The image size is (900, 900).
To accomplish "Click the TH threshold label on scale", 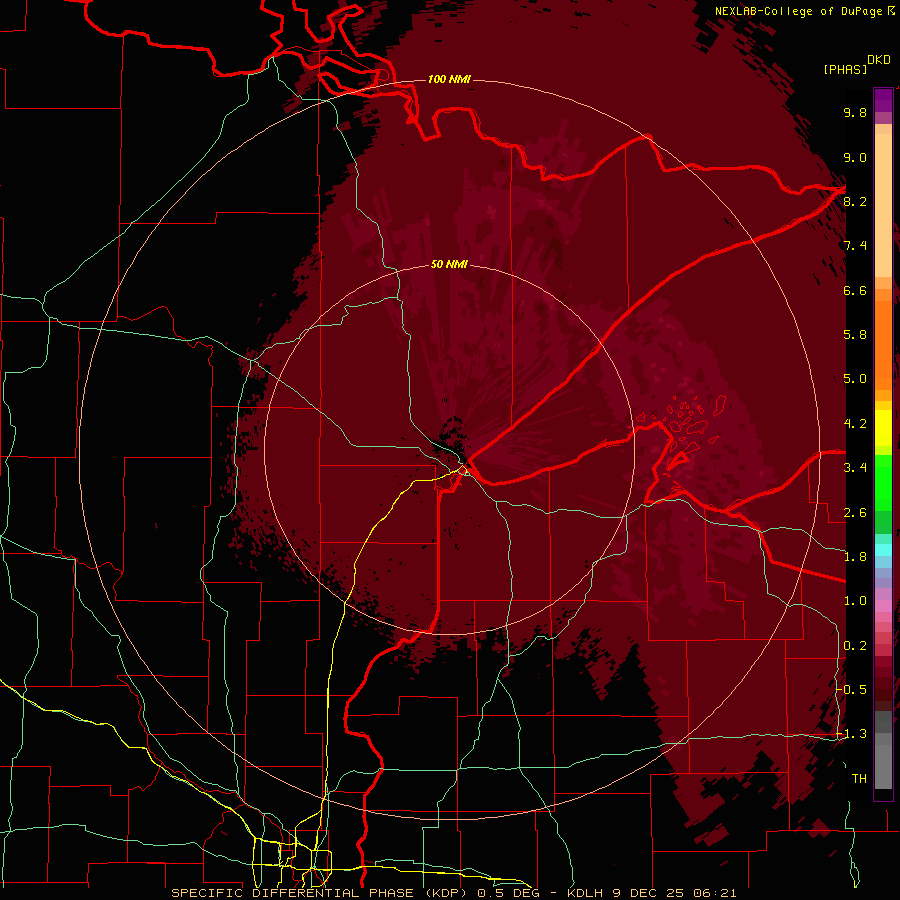I will tap(859, 779).
